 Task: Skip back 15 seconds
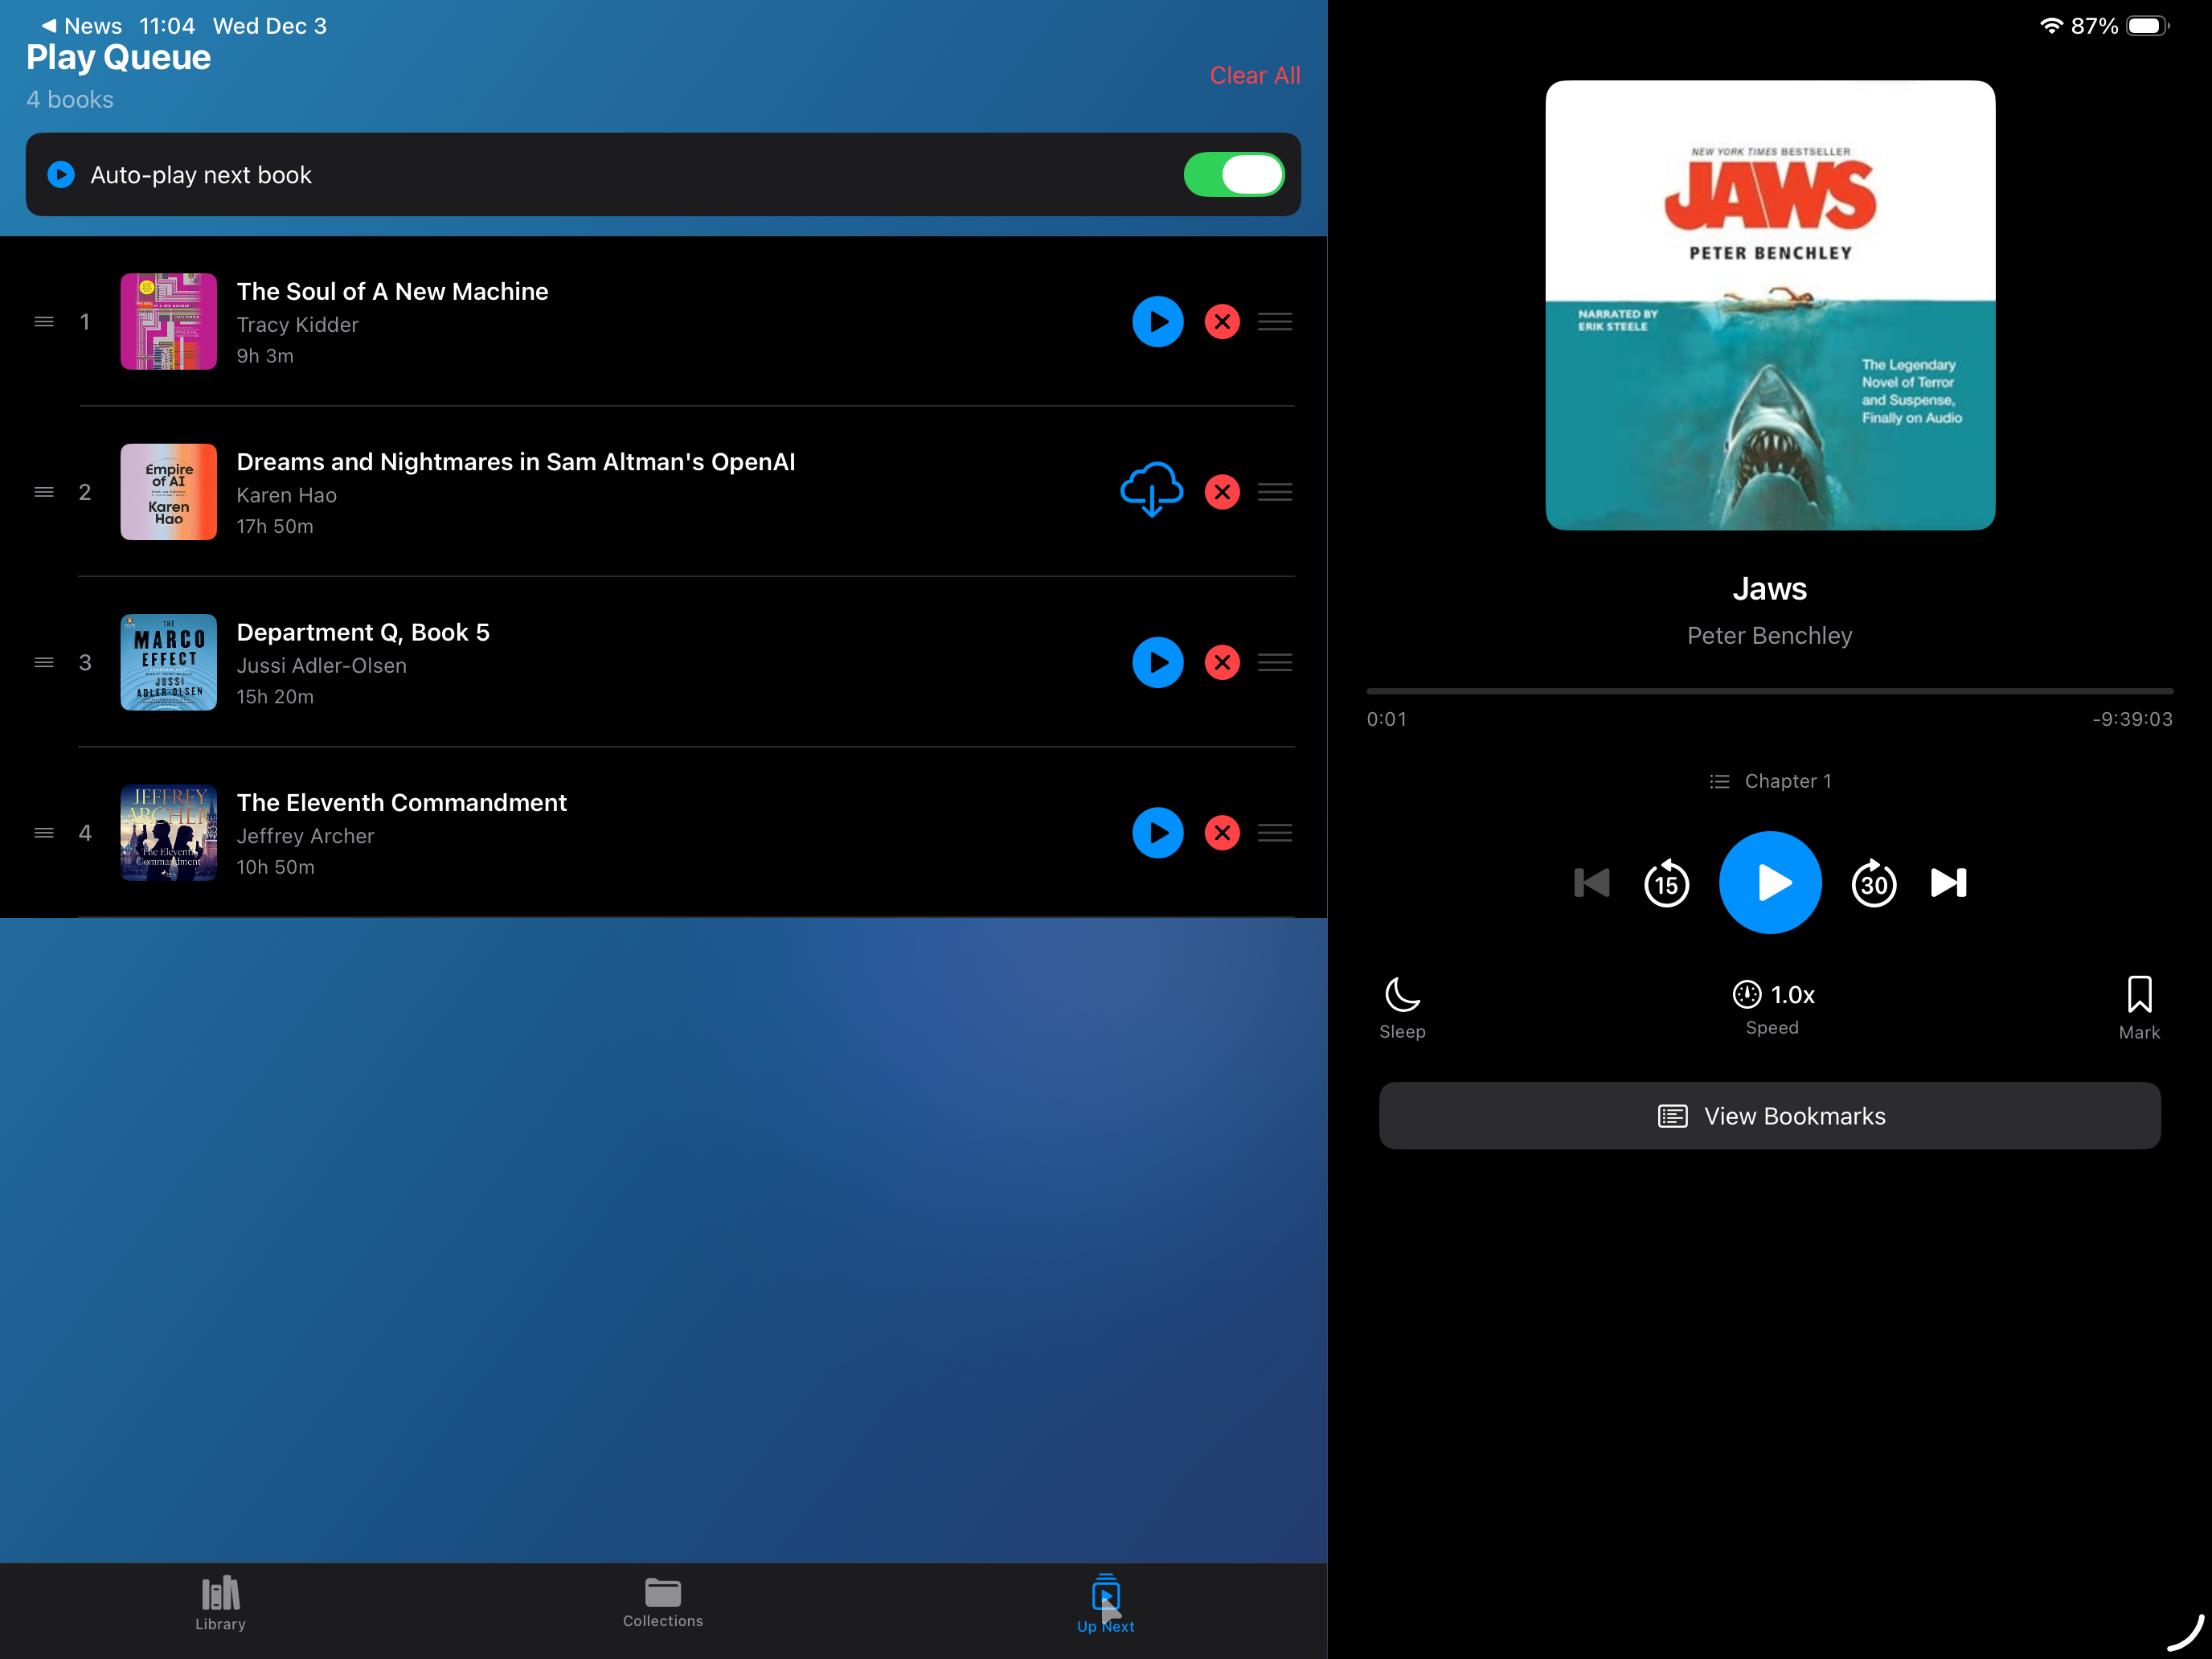(1666, 883)
